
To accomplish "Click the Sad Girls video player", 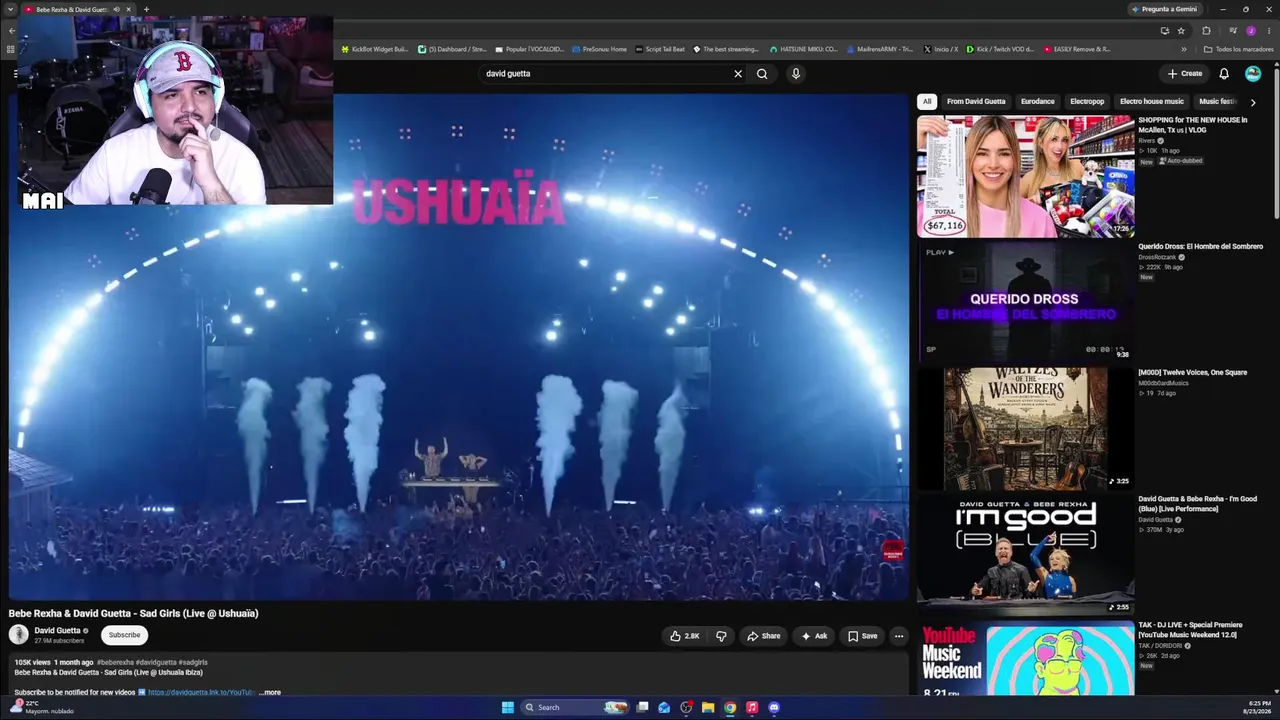I will pyautogui.click(x=459, y=348).
